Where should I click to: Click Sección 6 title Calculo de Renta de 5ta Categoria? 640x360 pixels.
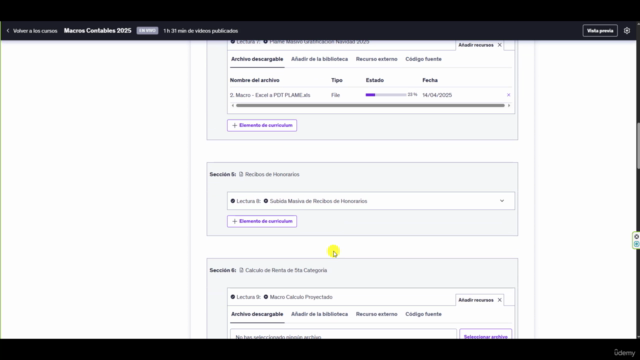click(286, 270)
